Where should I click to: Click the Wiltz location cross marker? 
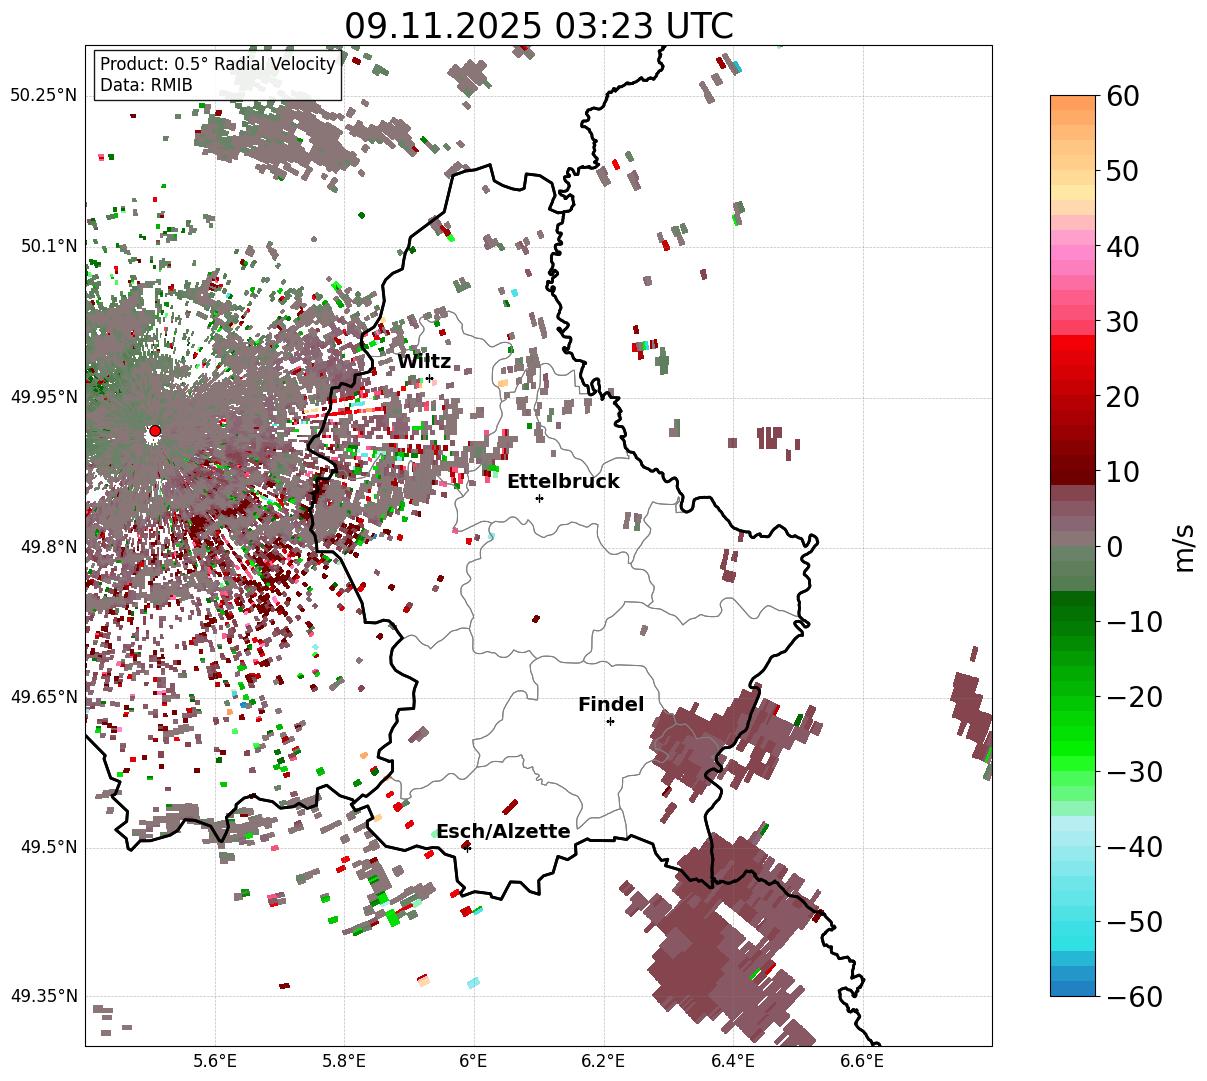point(430,378)
